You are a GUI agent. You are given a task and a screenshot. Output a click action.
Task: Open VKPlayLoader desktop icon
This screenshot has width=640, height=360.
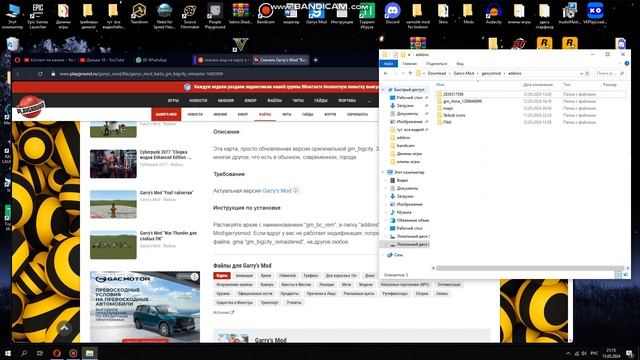click(x=595, y=14)
